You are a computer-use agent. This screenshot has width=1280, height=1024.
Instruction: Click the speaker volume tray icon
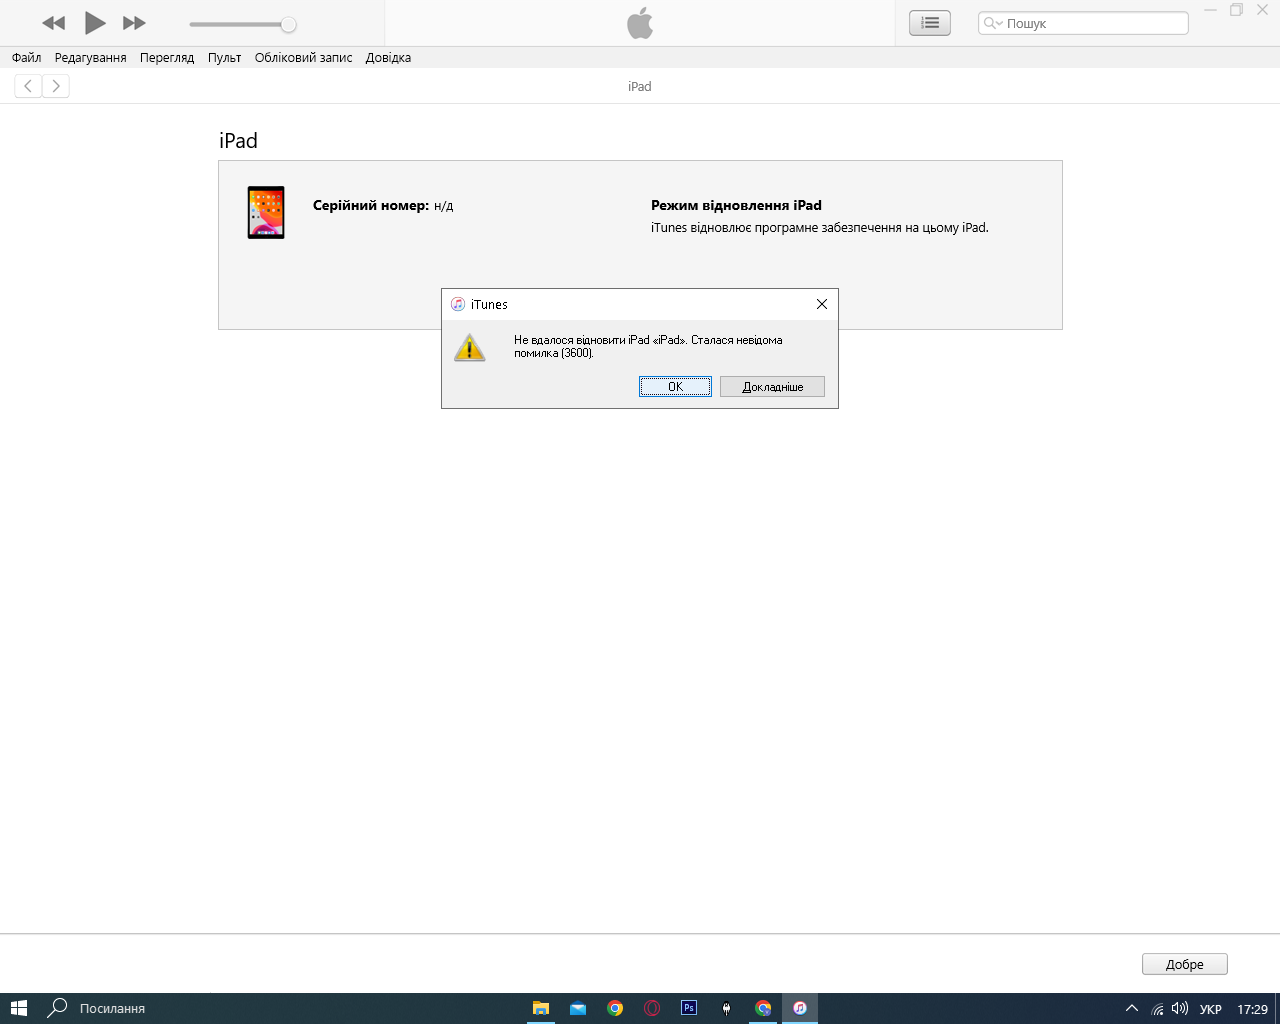[1180, 1008]
